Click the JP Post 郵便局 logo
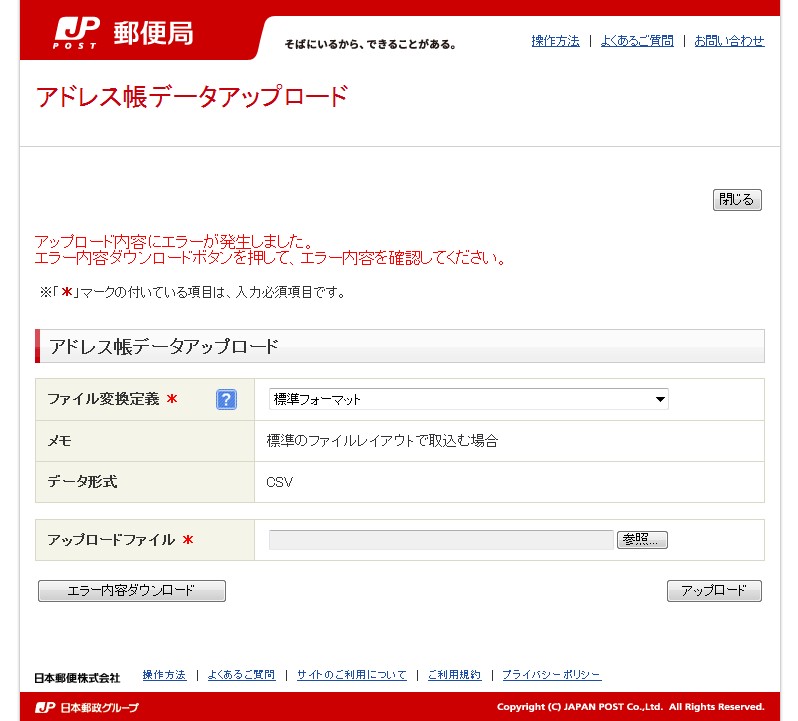The width and height of the screenshot is (798, 721). click(x=123, y=34)
